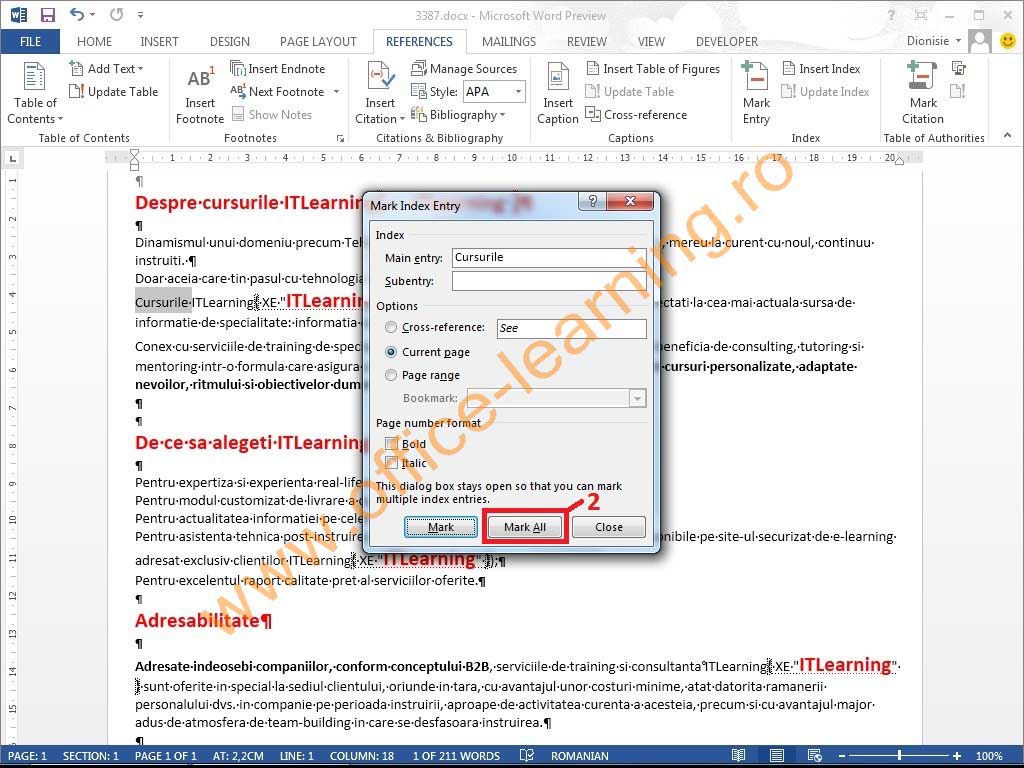Click Insert Citation icon
The width and height of the screenshot is (1024, 768).
pyautogui.click(x=380, y=93)
